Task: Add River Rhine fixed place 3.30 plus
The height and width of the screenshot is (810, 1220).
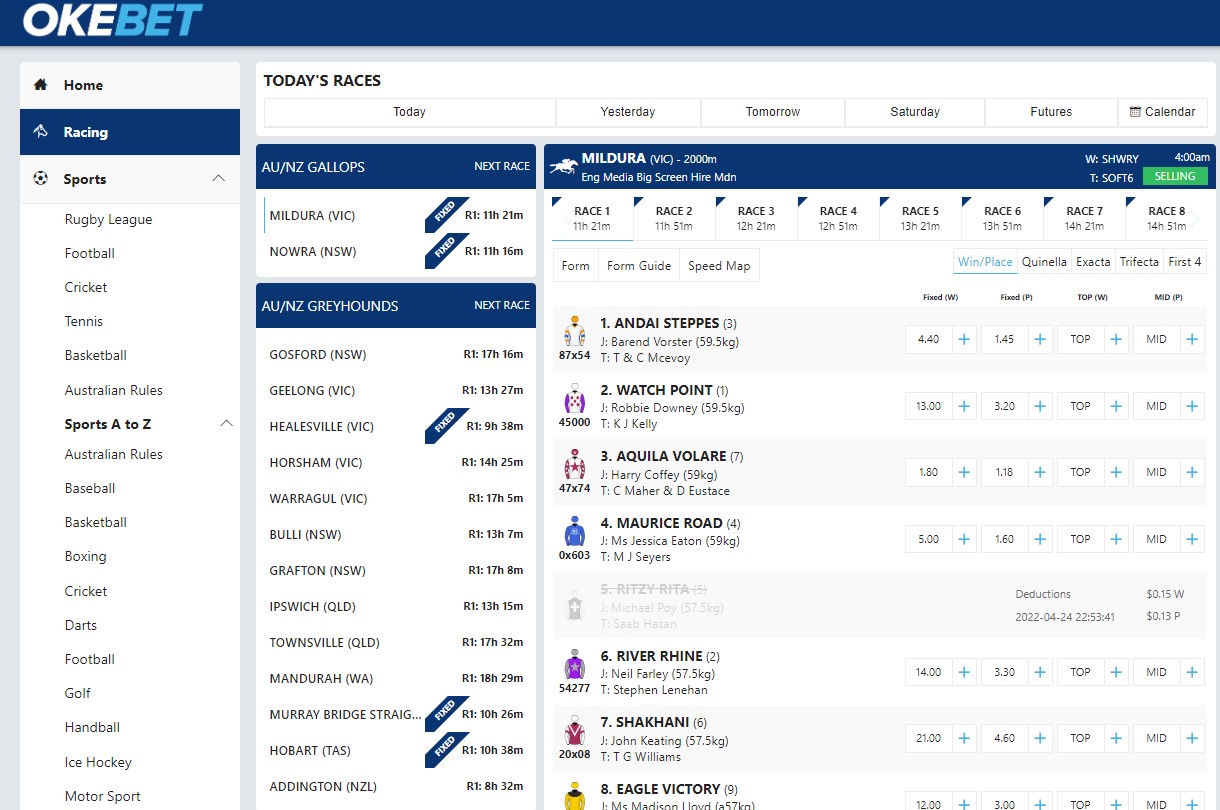Action: [1040, 672]
